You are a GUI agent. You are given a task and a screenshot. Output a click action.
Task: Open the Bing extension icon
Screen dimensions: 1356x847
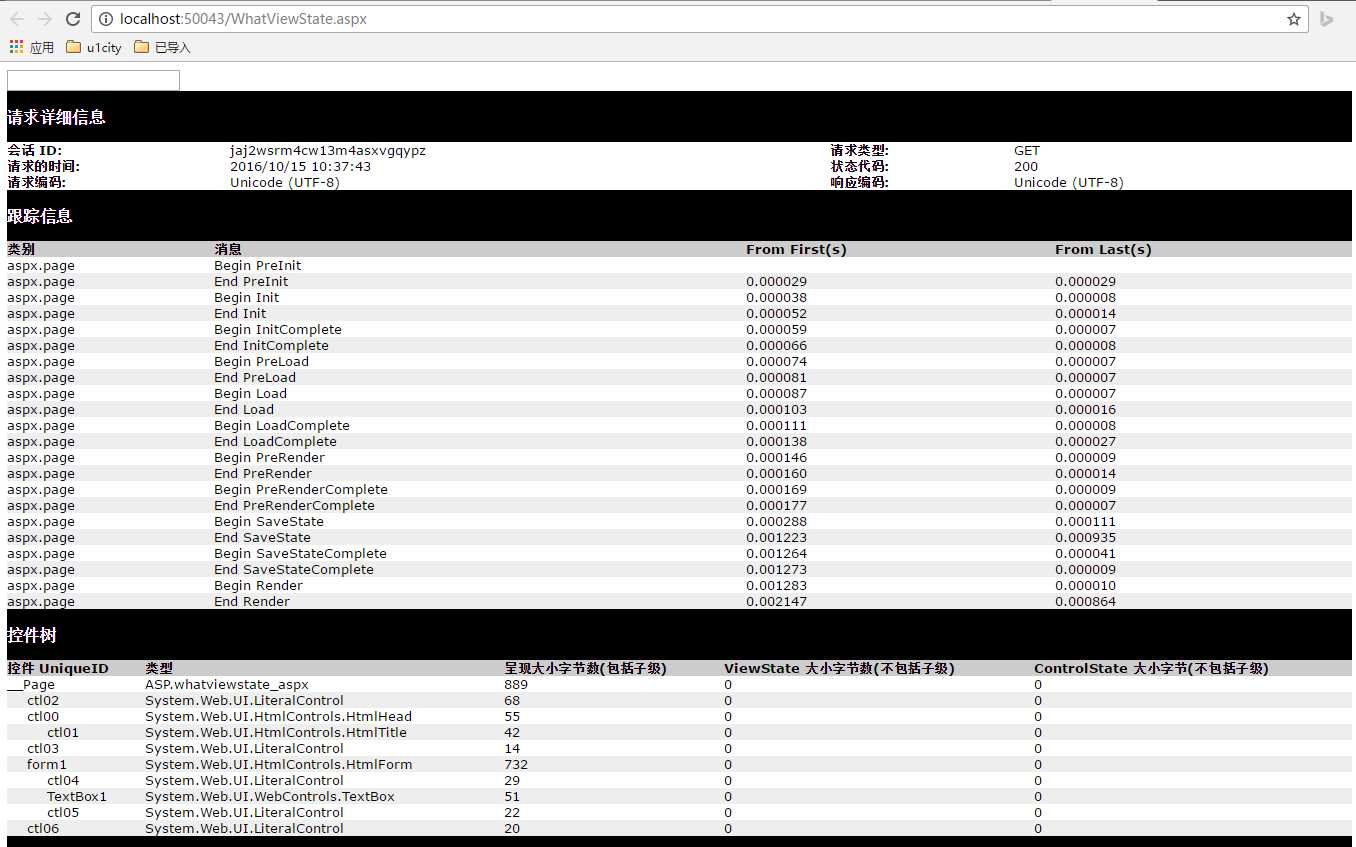point(1327,19)
